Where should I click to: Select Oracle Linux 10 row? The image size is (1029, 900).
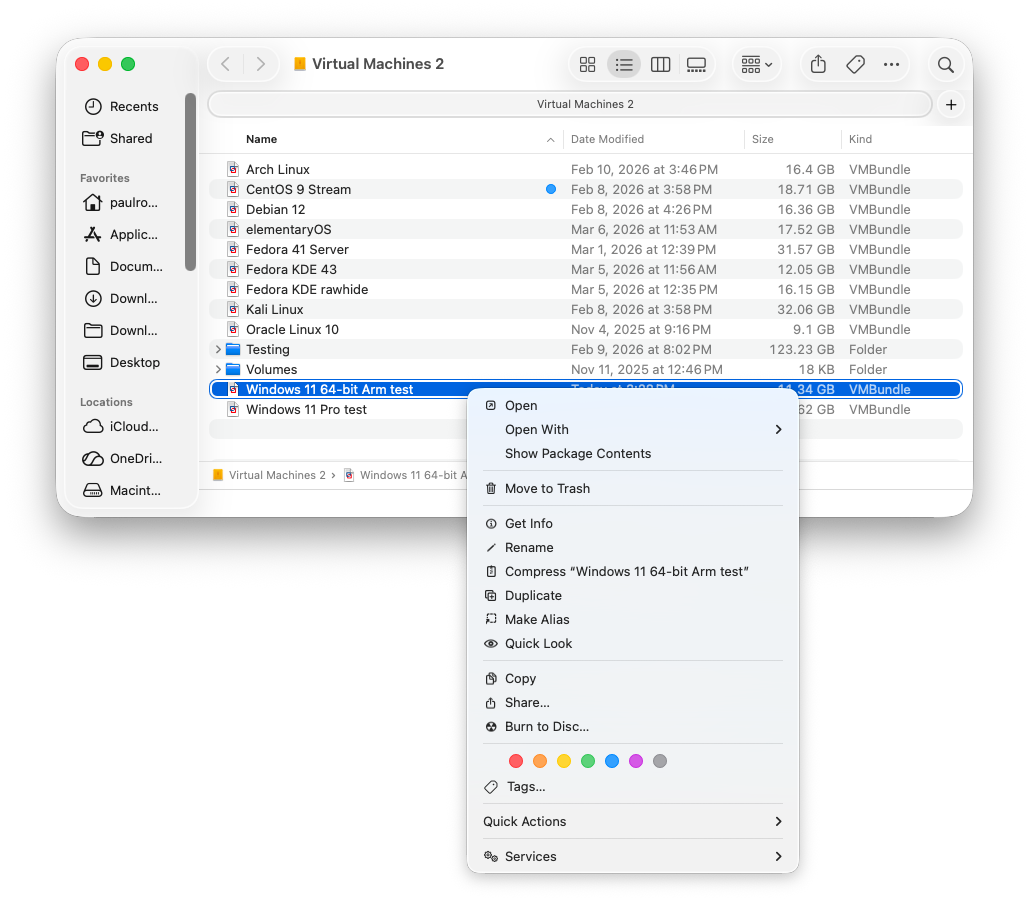point(585,330)
